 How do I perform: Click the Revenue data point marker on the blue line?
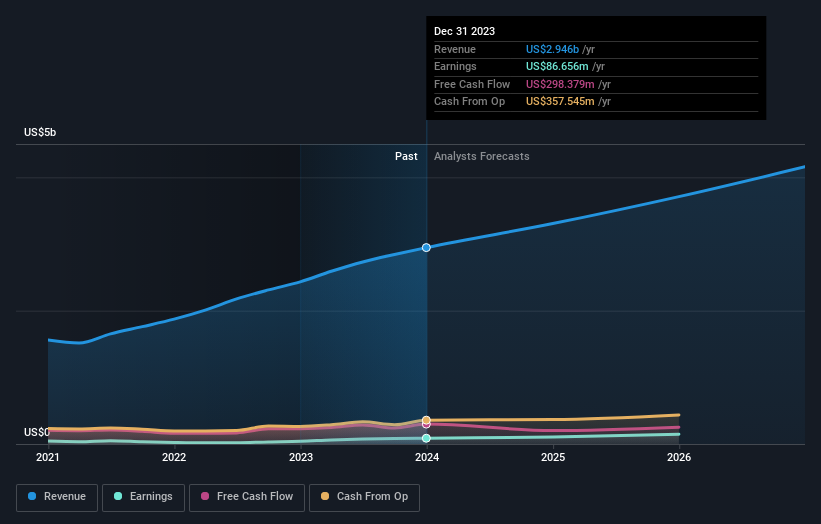tap(426, 248)
